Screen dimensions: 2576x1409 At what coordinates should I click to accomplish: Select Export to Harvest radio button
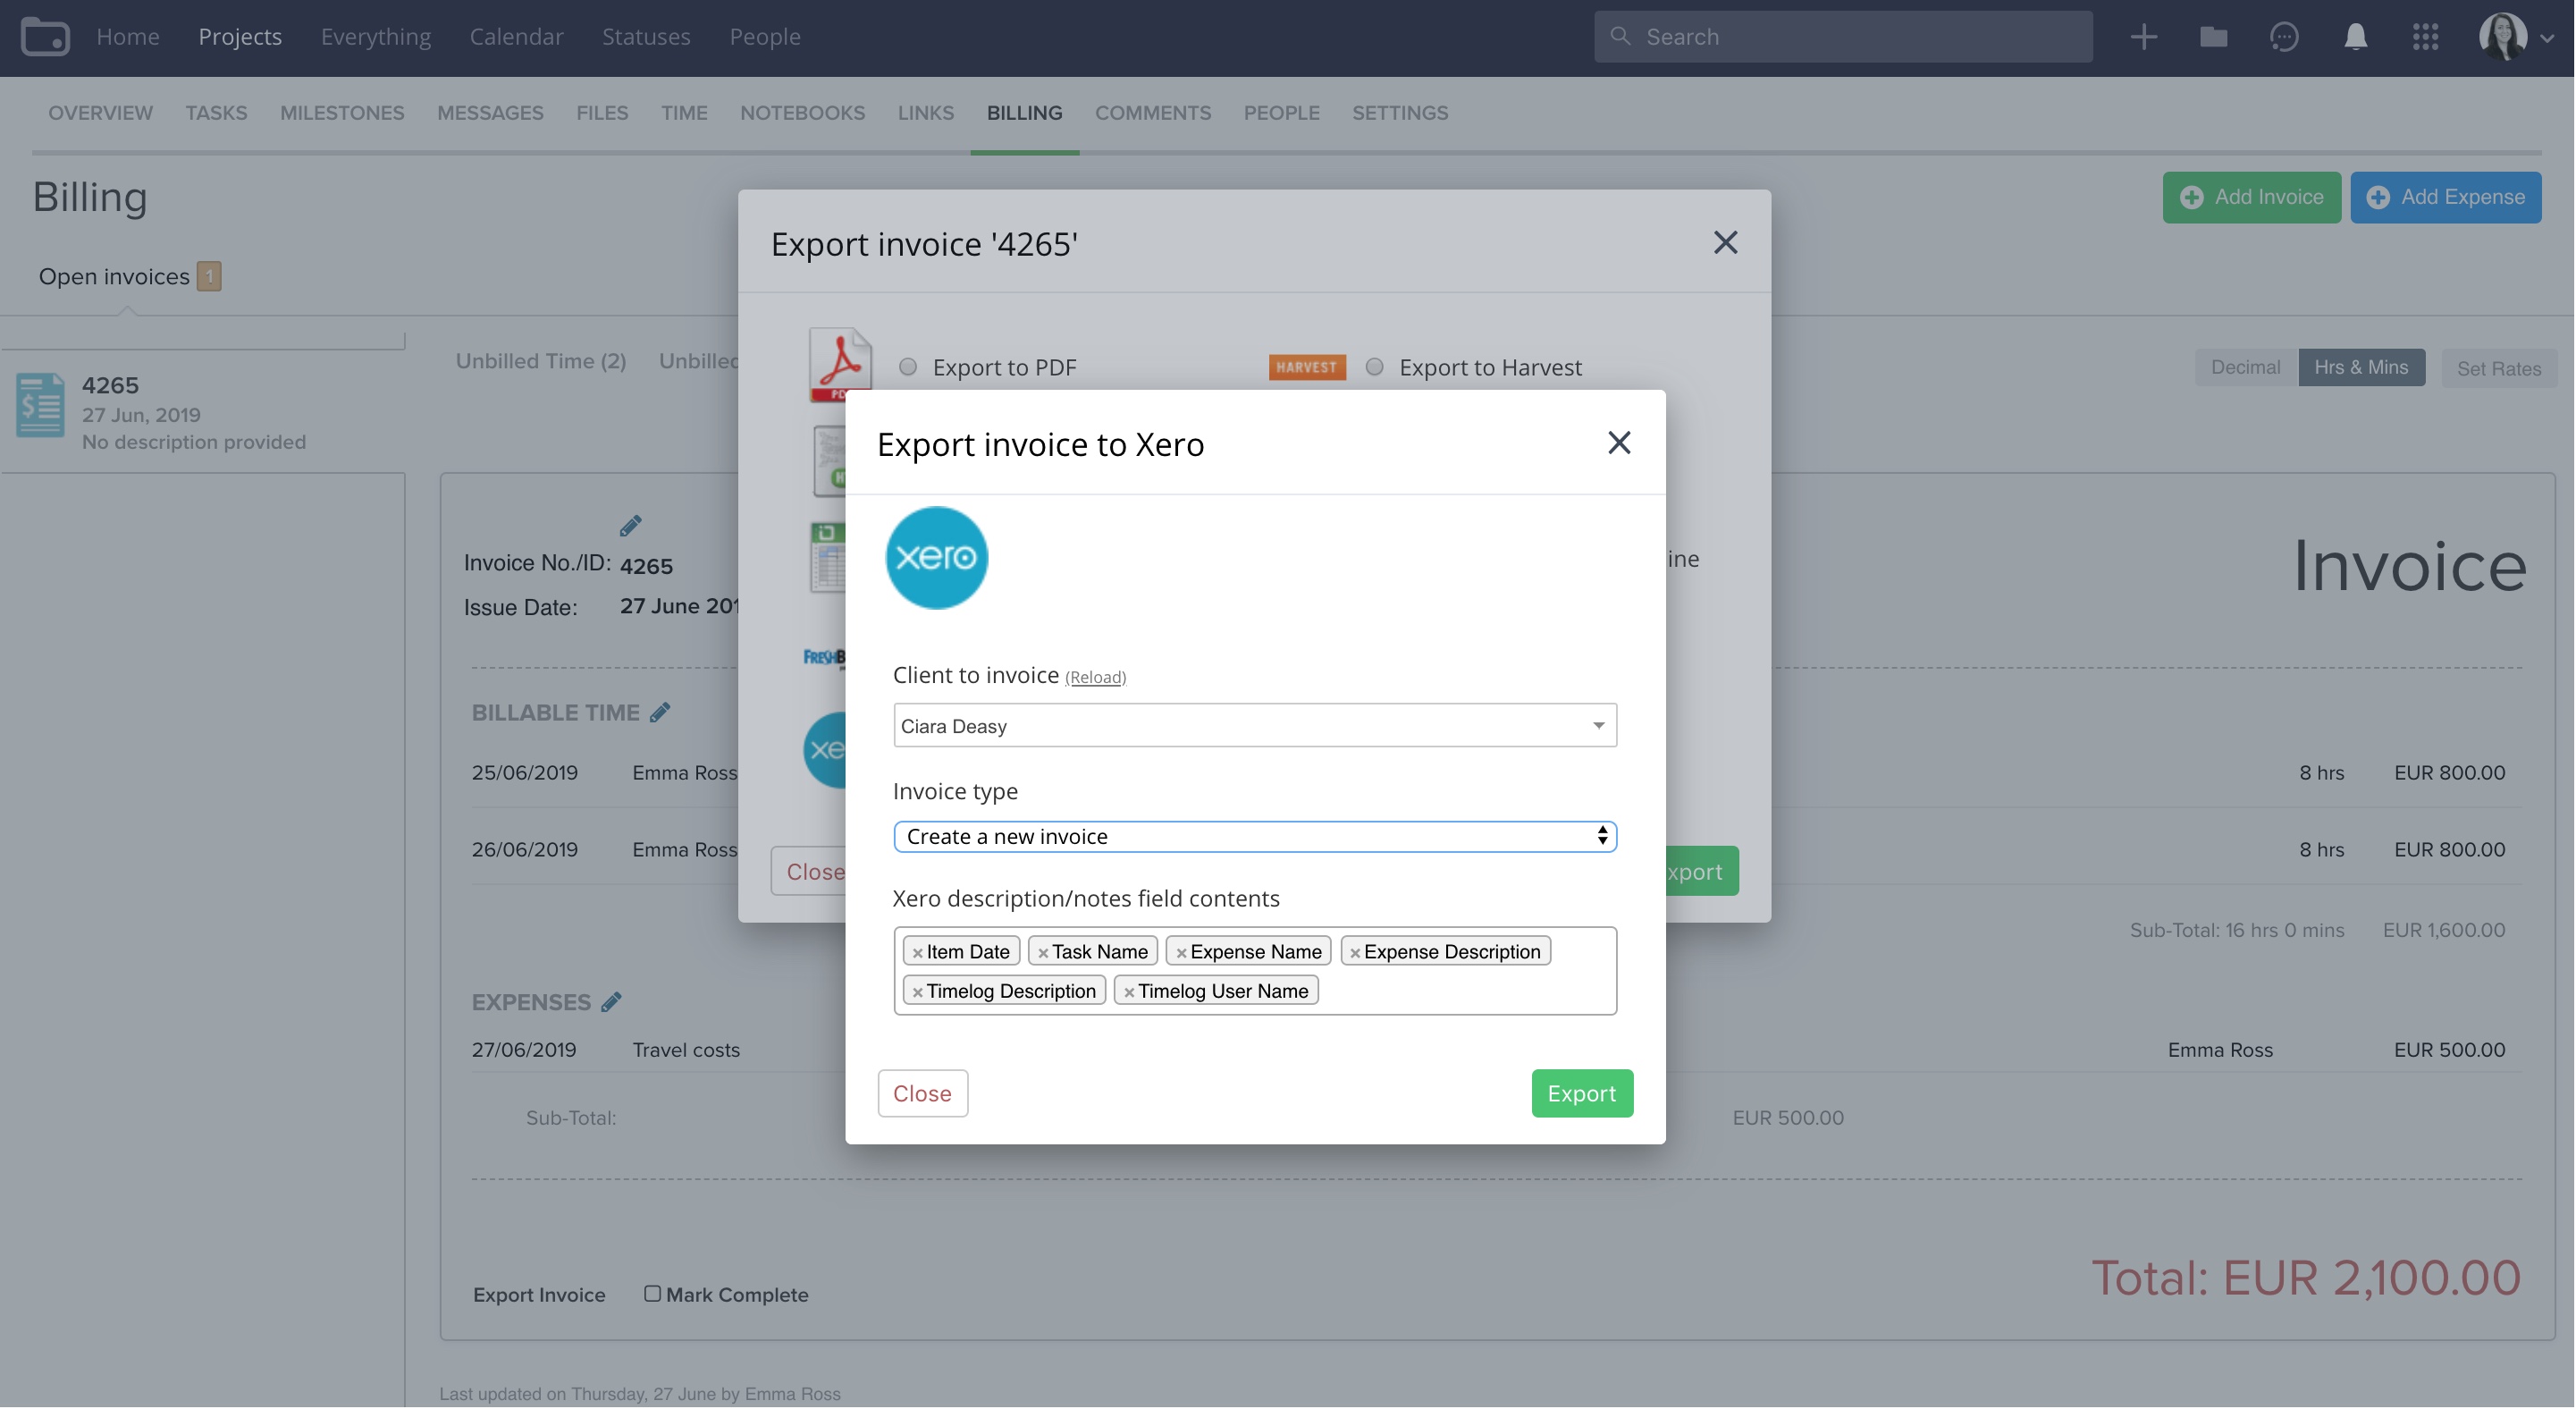click(x=1375, y=367)
